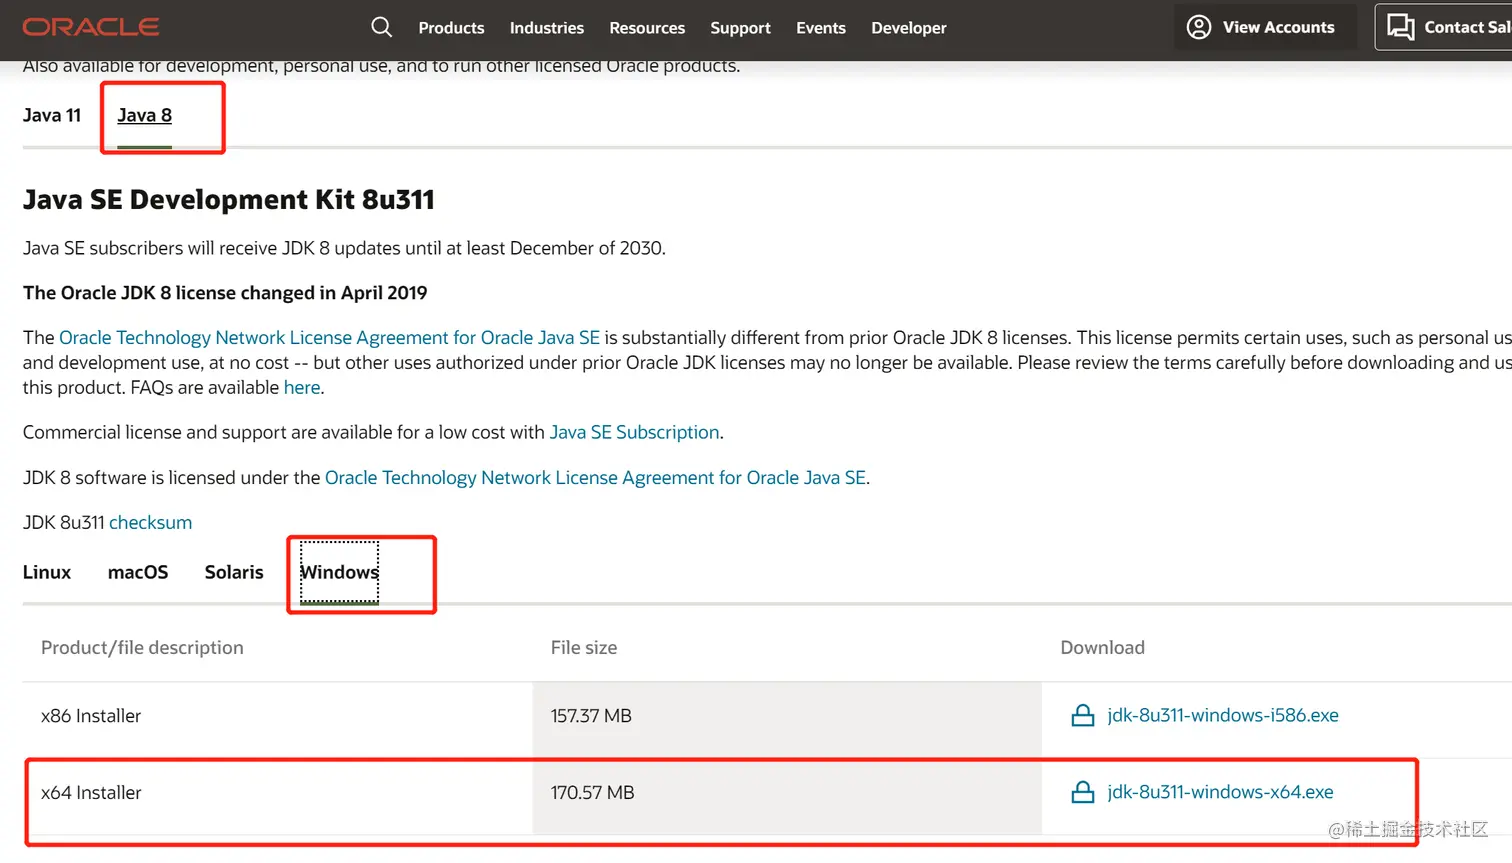Click lock icon beside jdk-8u311-windows-i586.exe

tap(1083, 716)
